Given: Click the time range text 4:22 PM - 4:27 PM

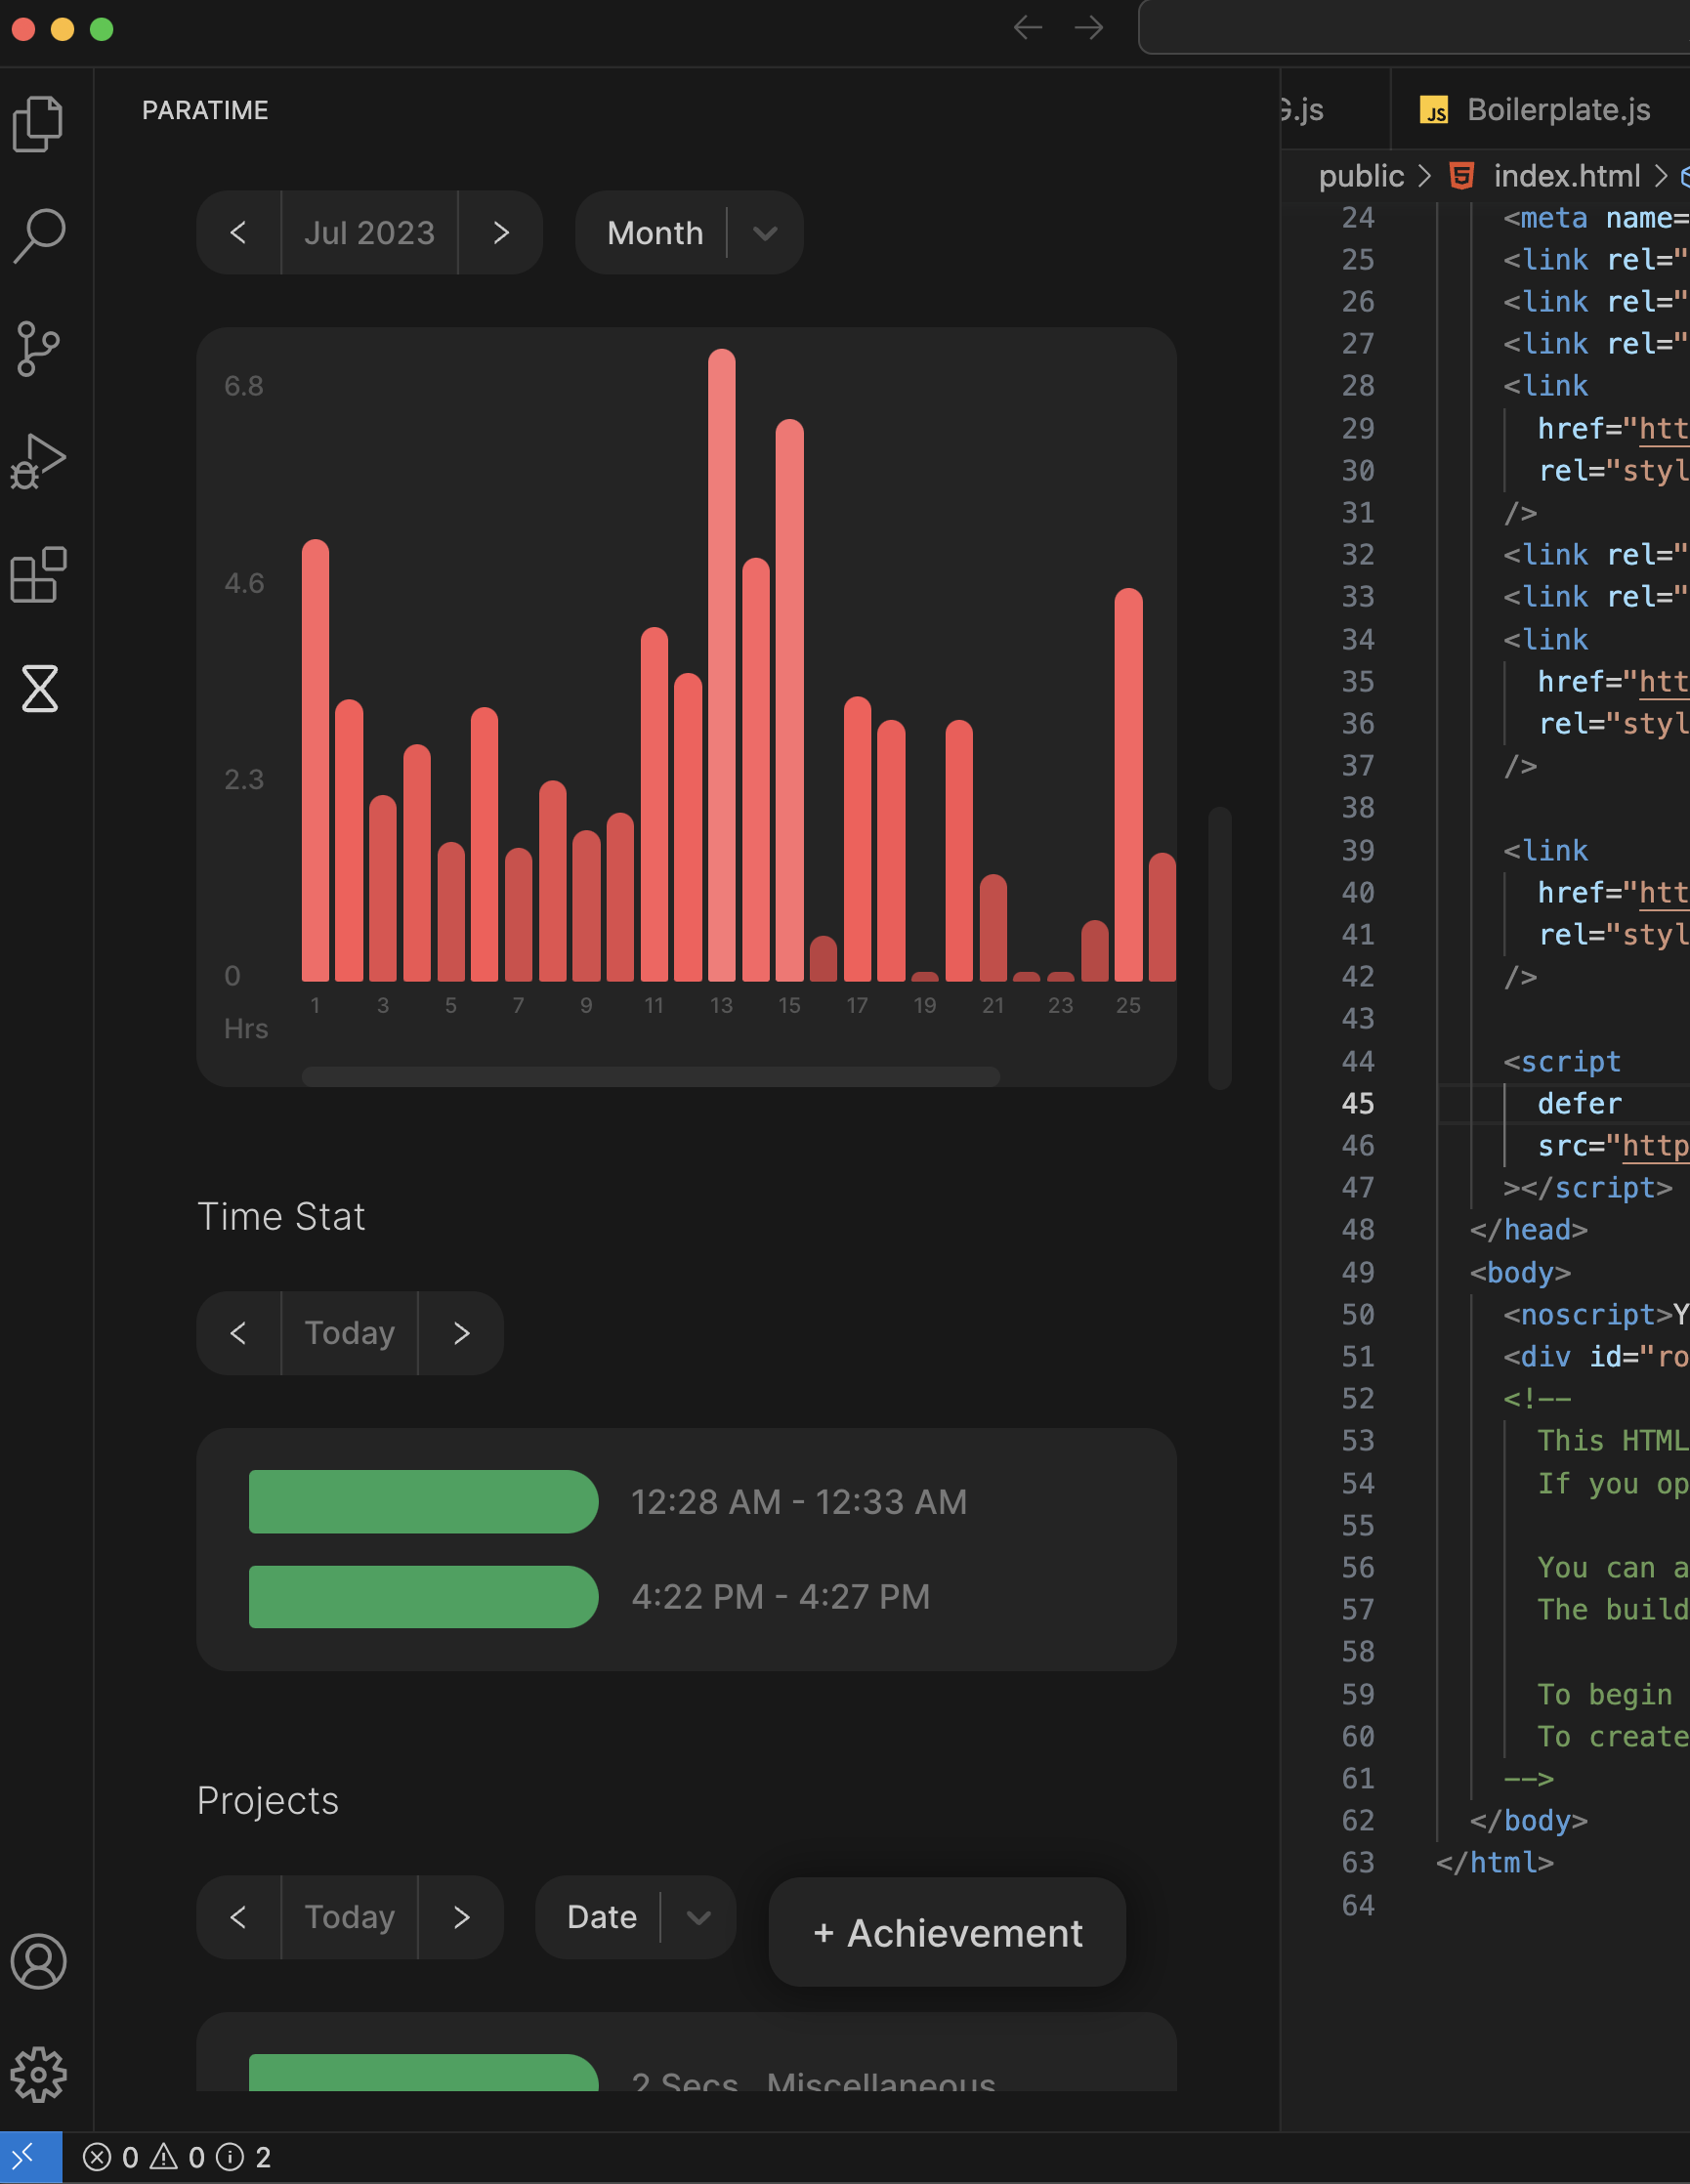Looking at the screenshot, I should tap(781, 1596).
